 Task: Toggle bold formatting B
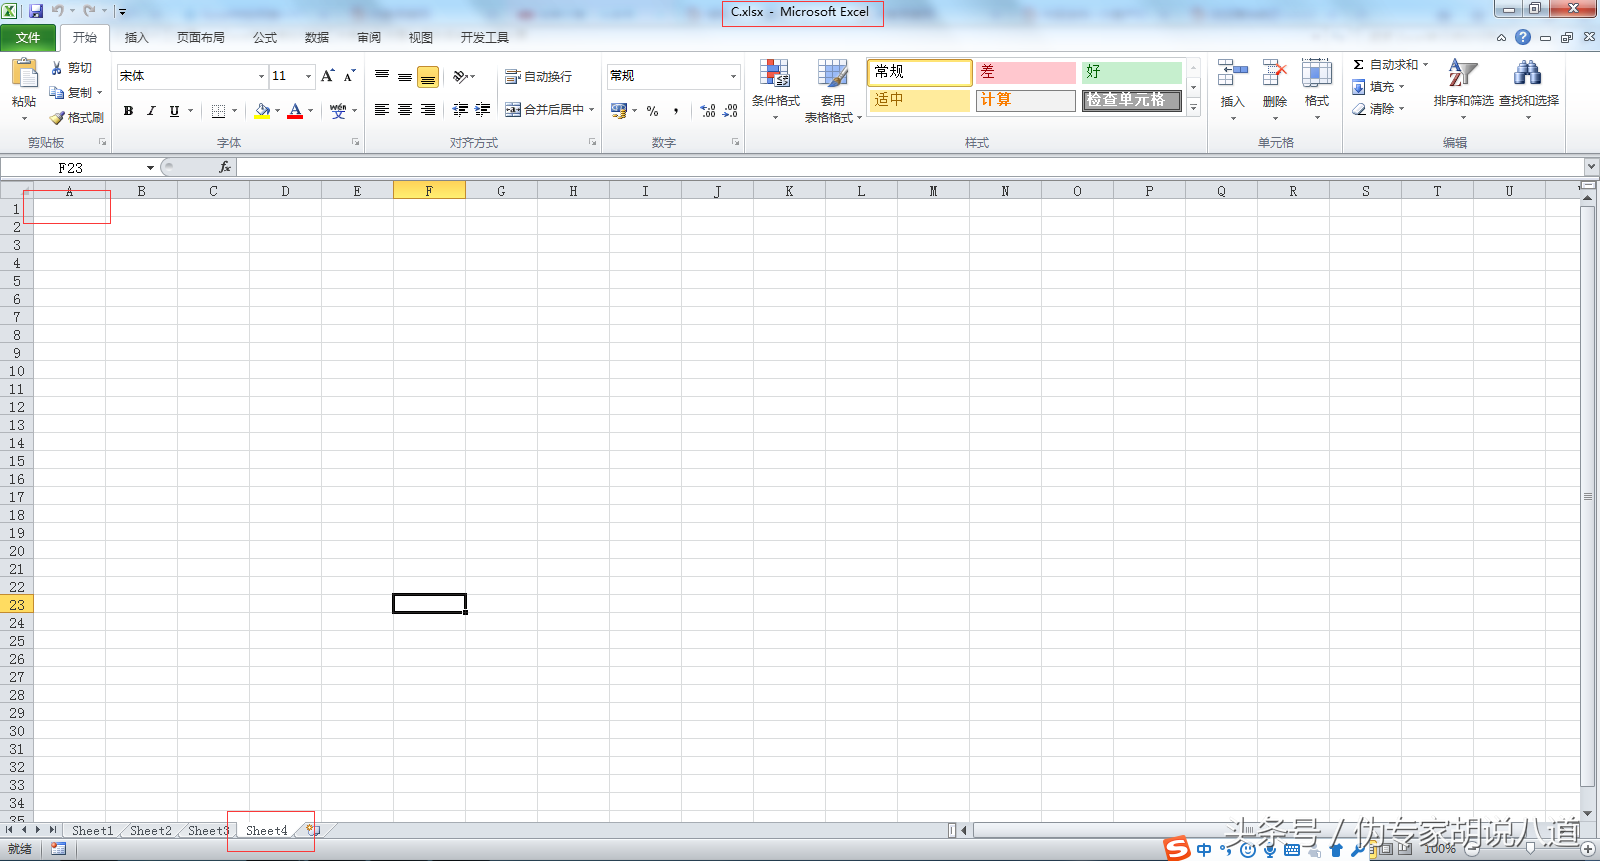(128, 111)
